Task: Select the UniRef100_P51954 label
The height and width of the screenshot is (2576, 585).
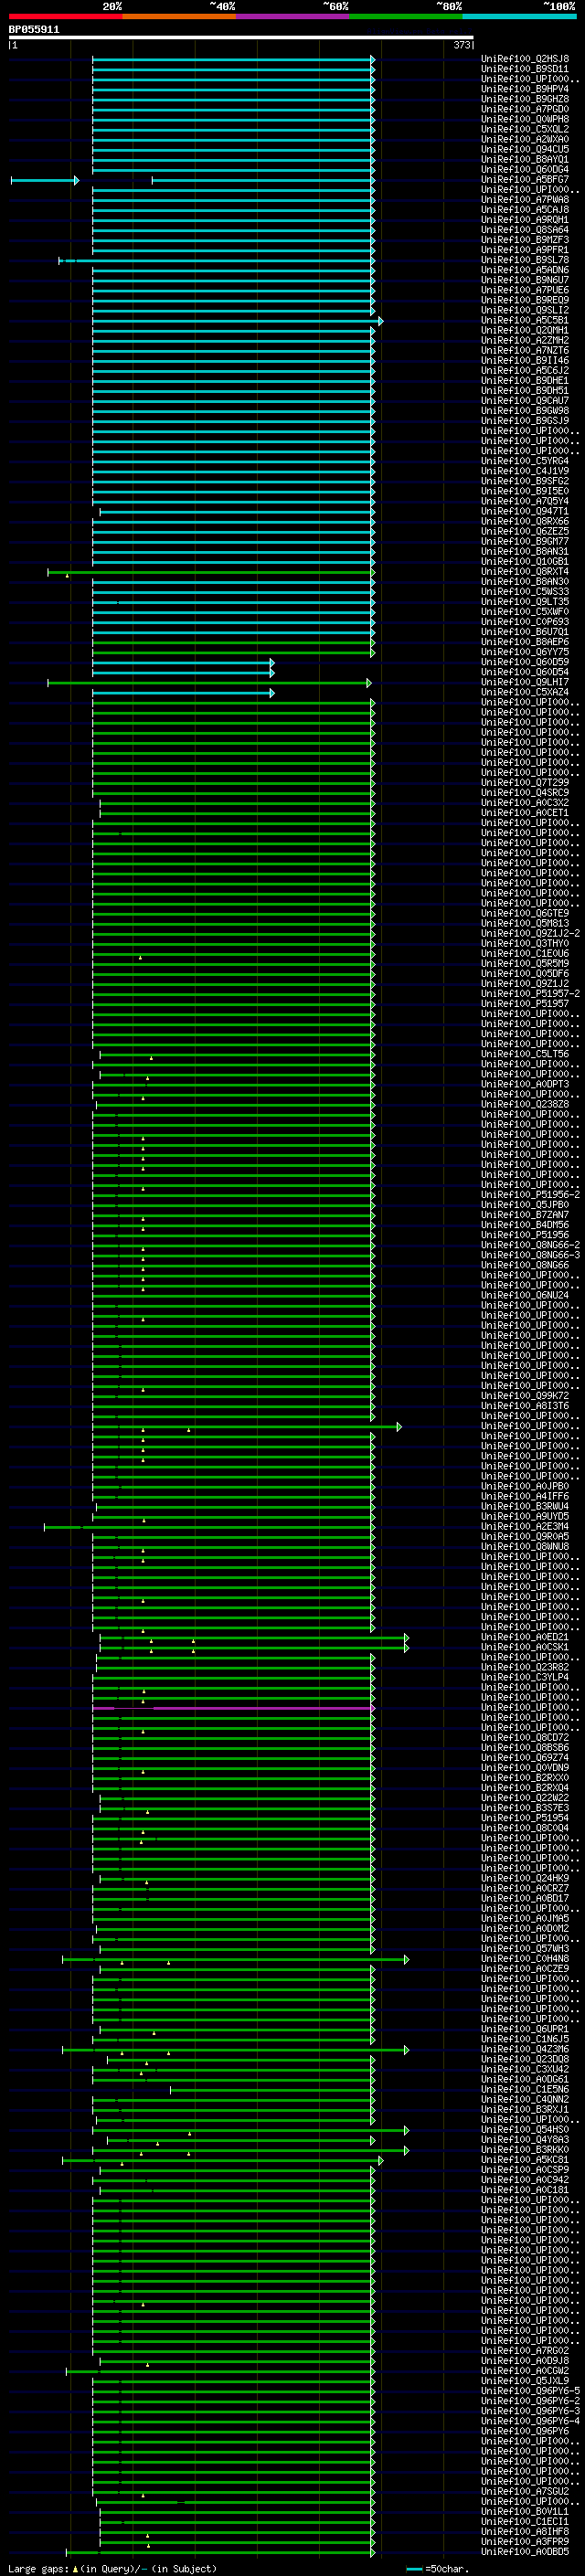Action: point(525,1818)
